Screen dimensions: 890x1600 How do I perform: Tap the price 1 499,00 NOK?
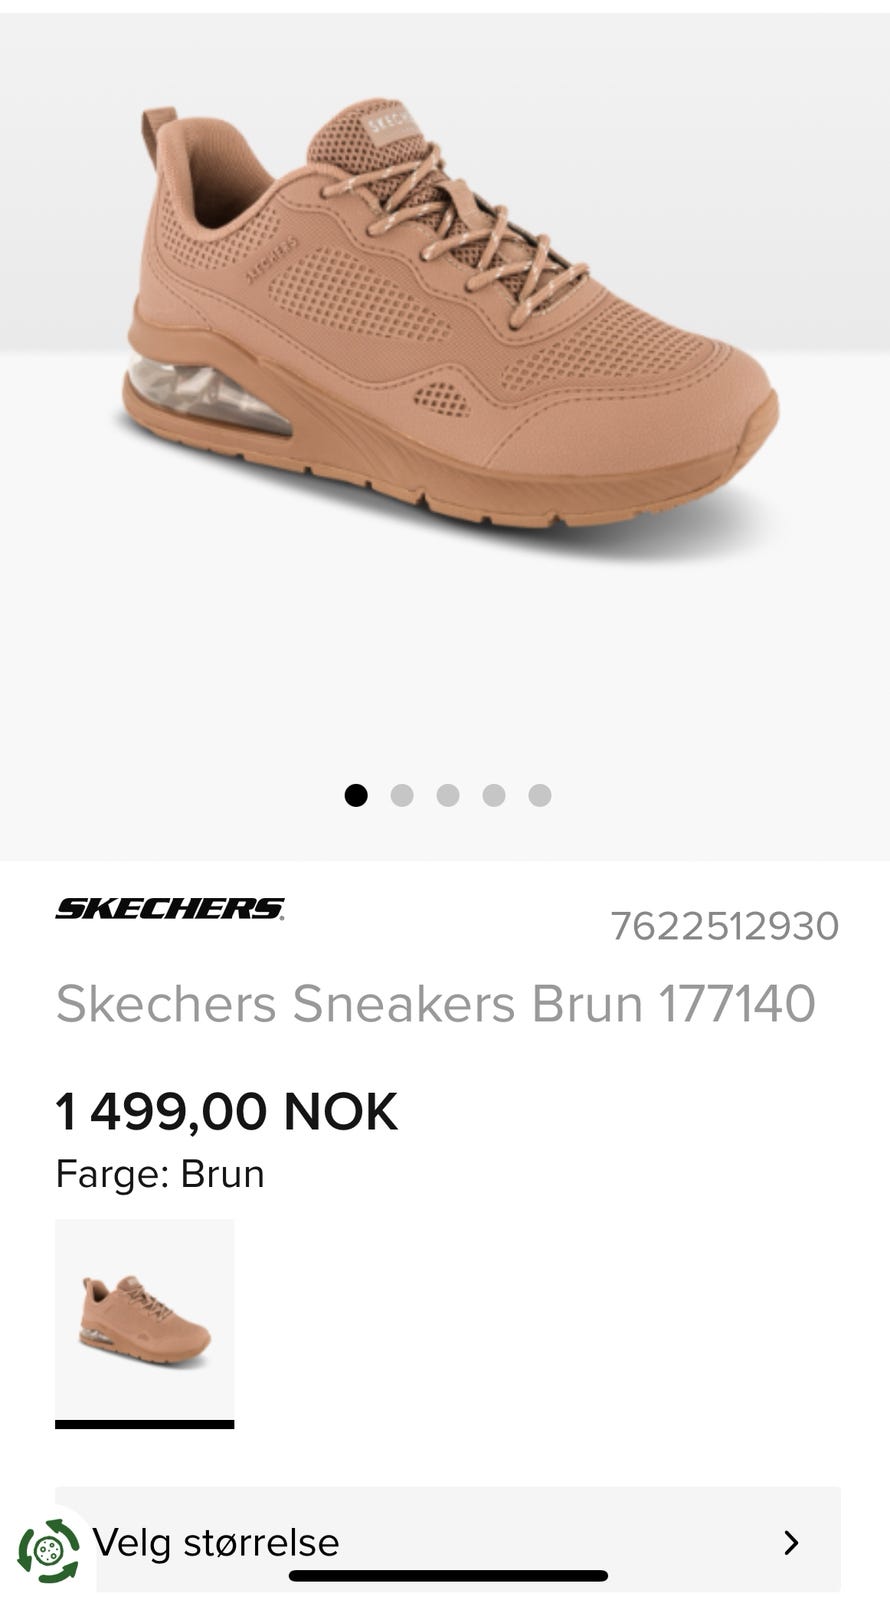[x=227, y=1111]
